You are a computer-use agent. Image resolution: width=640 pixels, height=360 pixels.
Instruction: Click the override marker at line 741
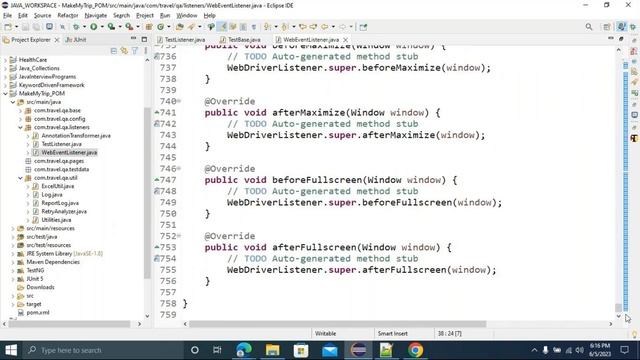tap(157, 112)
